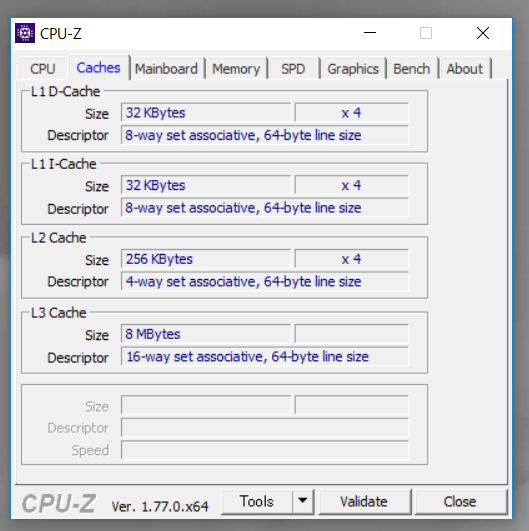Click L1 I-Cache descriptor 8-way field
The width and height of the screenshot is (529, 531).
point(265,208)
